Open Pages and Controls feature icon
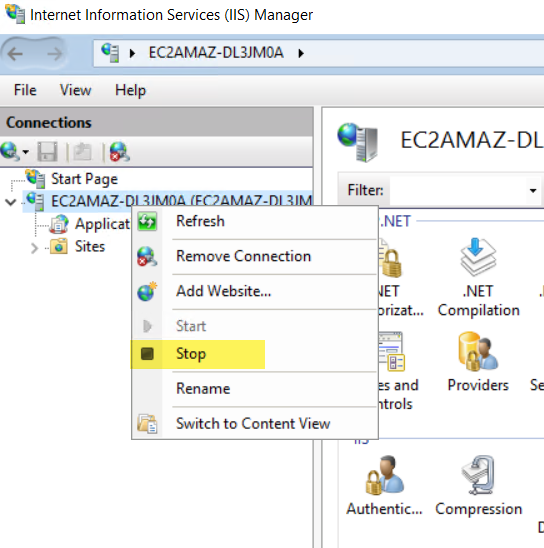544x548 pixels. coord(391,352)
